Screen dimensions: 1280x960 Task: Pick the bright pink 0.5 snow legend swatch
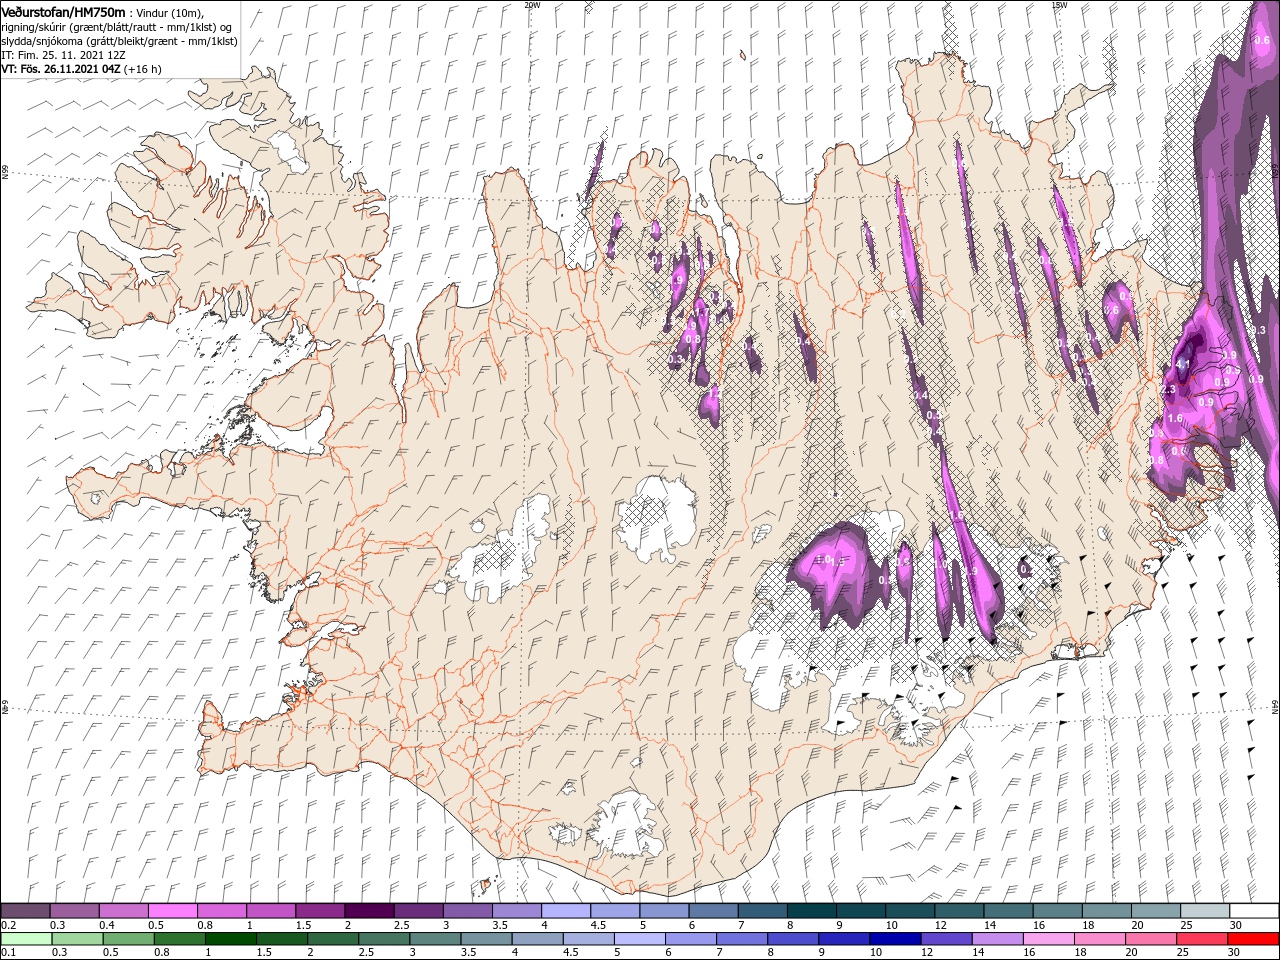172,911
